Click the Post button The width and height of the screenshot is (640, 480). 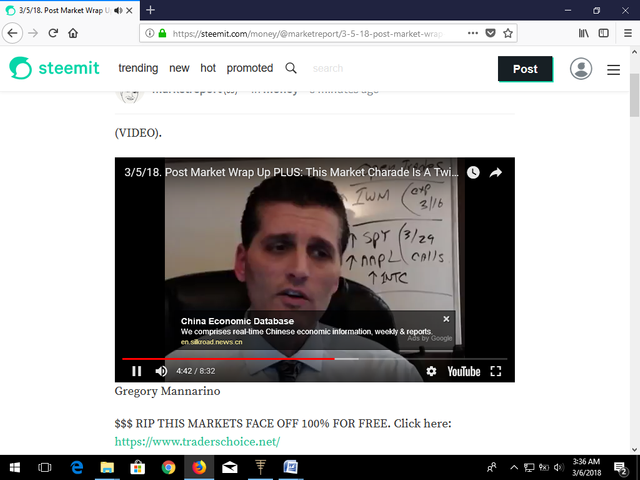[525, 69]
